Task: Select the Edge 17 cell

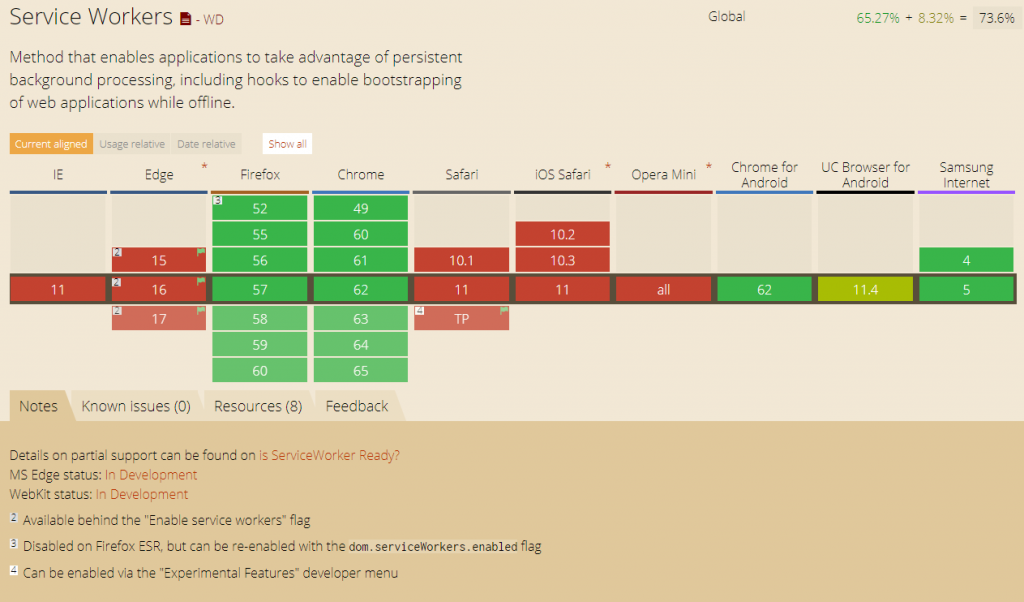Action: [x=159, y=319]
